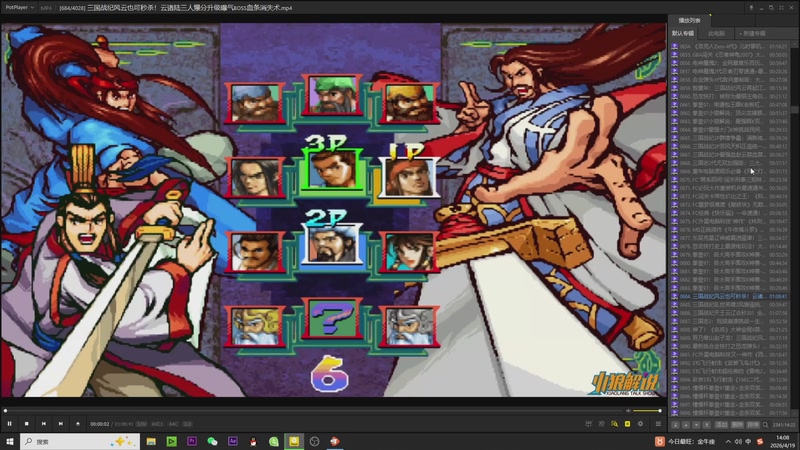Move selected playlist item up
This screenshot has width=800, height=450.
tap(686, 424)
